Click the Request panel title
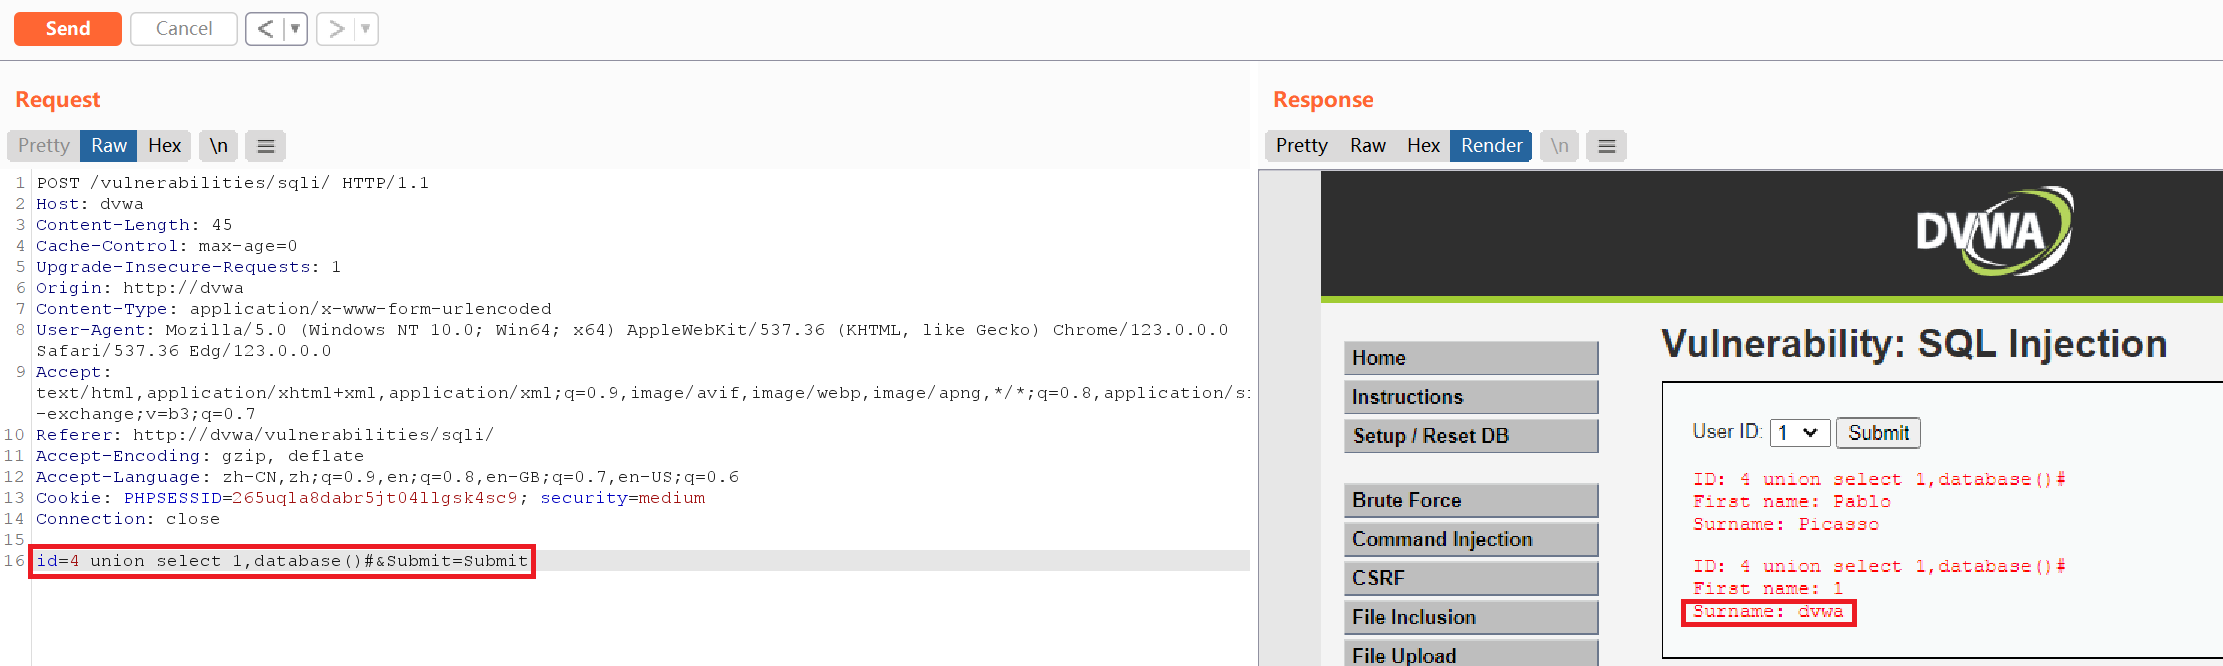 click(x=58, y=100)
